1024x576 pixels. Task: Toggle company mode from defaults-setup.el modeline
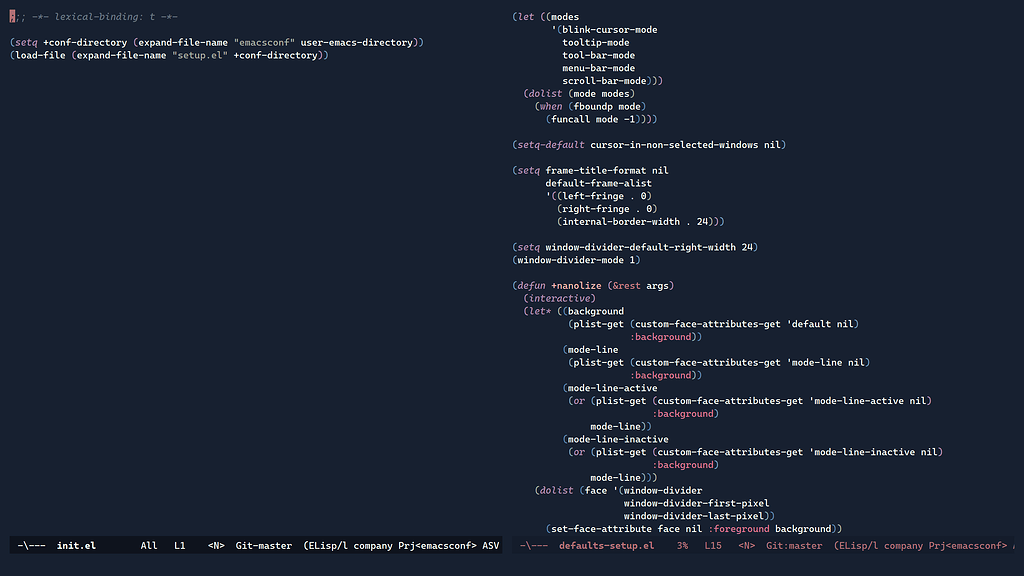(x=903, y=545)
